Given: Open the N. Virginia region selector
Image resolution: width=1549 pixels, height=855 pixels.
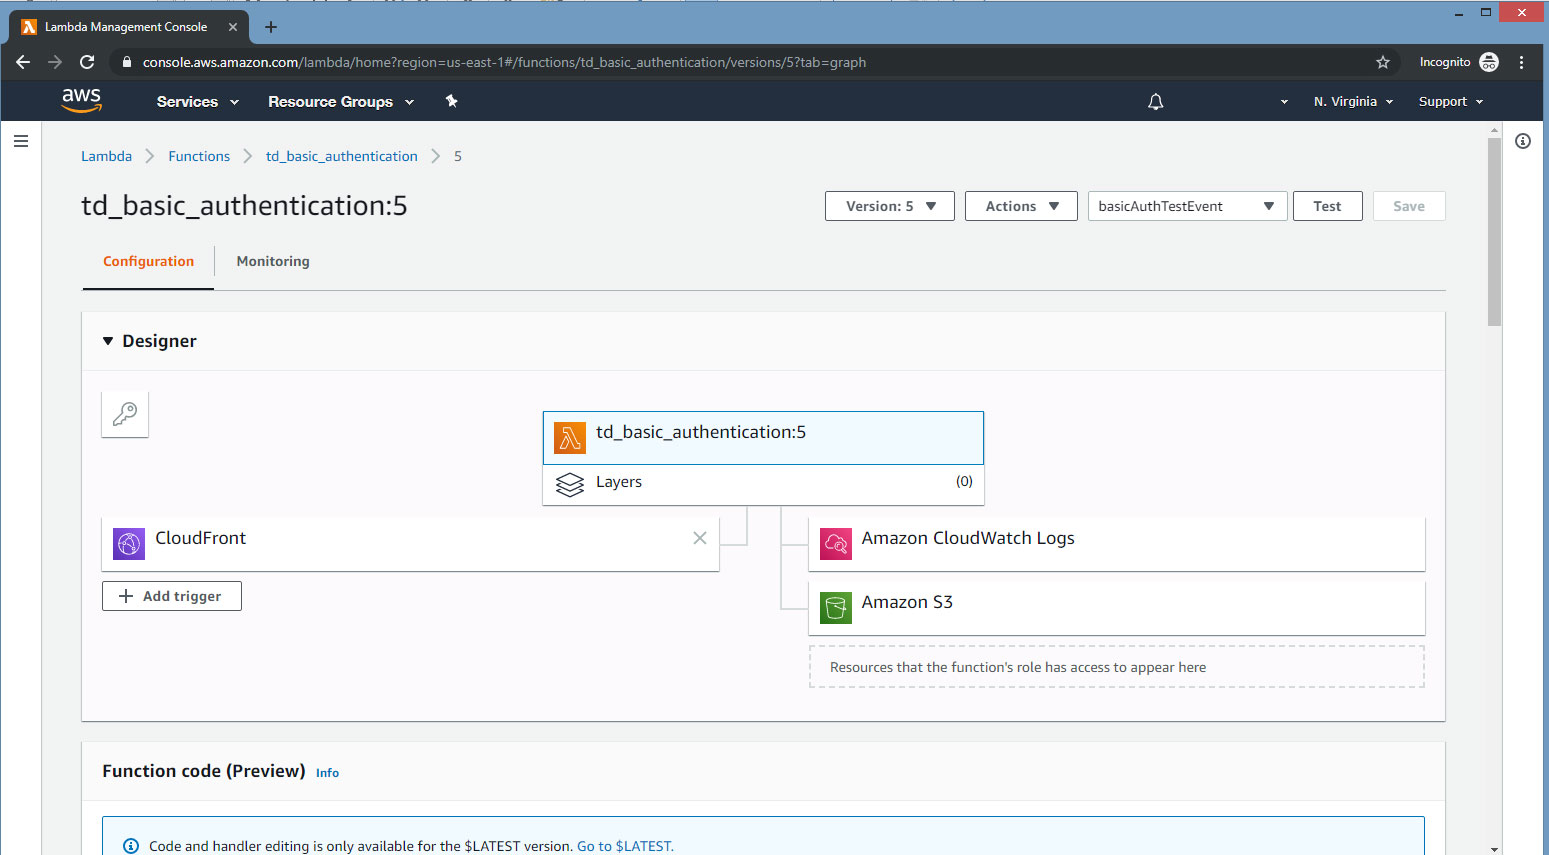Looking at the screenshot, I should [1353, 102].
